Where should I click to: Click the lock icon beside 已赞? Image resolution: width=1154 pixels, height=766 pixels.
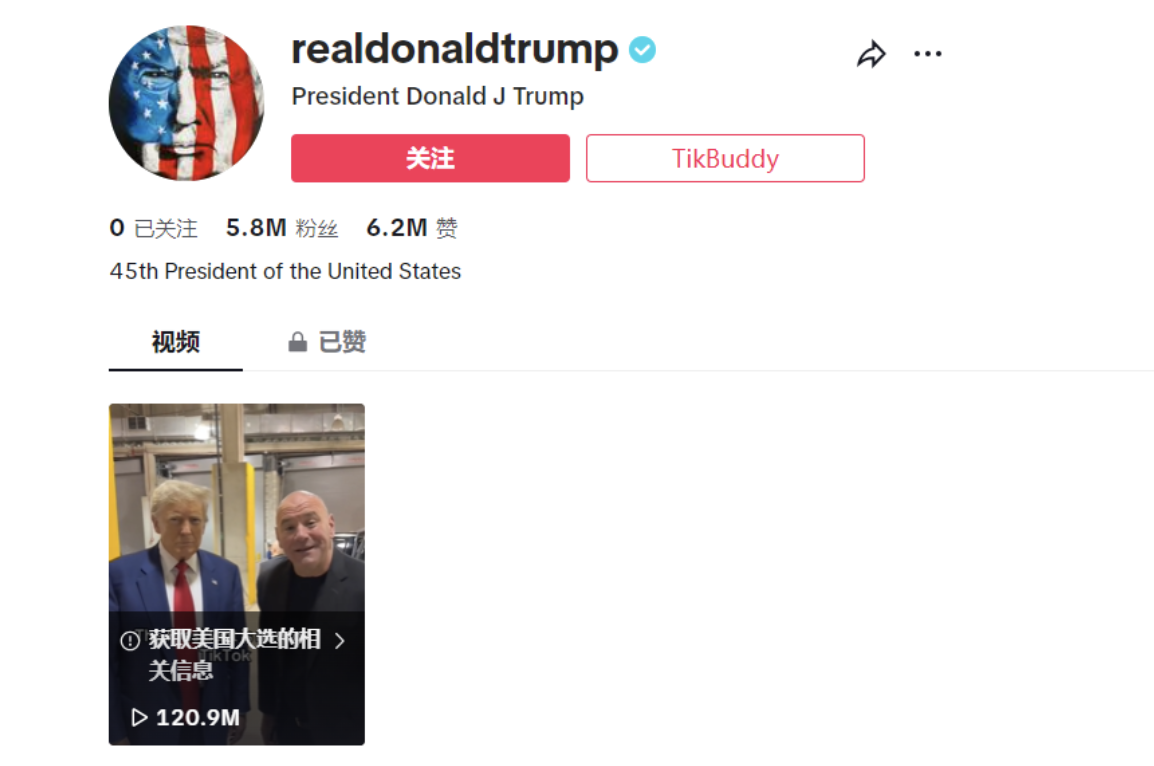297,341
